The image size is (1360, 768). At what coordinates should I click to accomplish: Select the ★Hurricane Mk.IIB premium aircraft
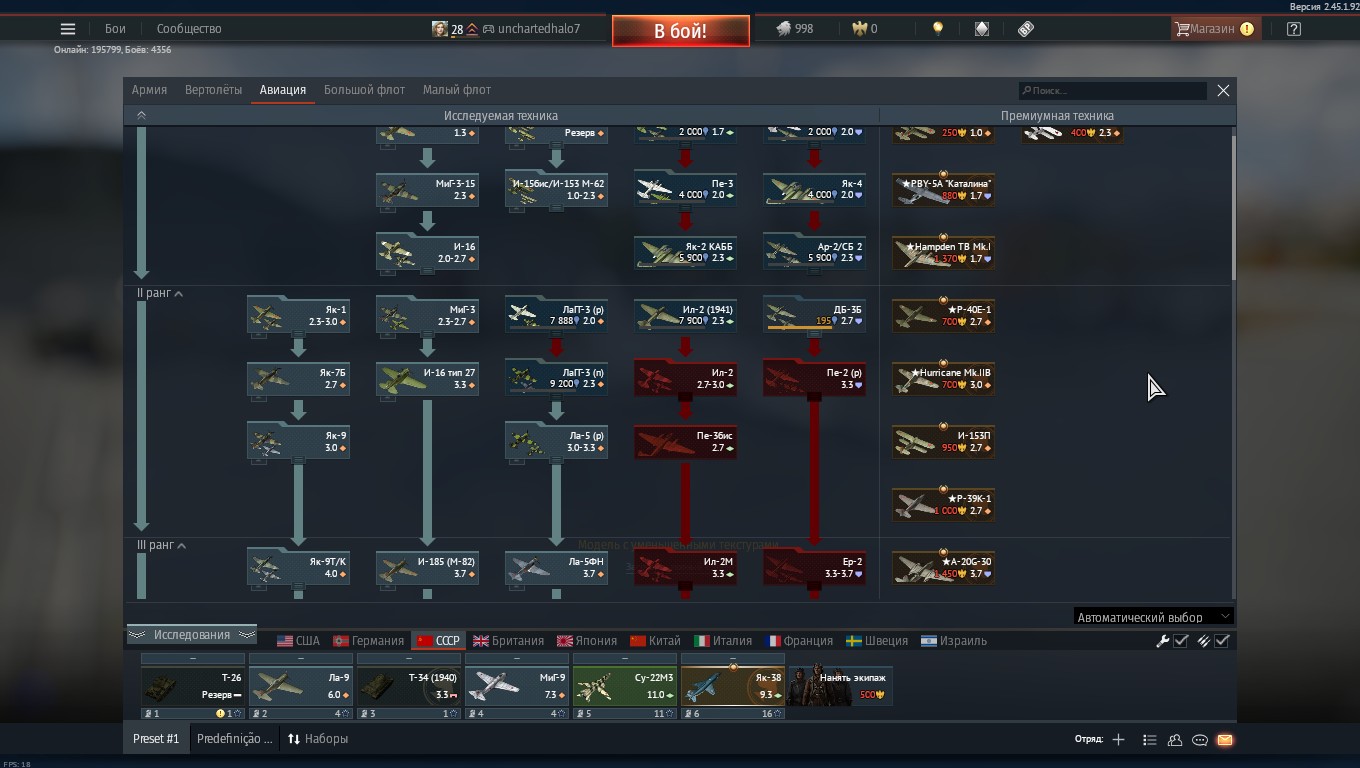pyautogui.click(x=943, y=378)
